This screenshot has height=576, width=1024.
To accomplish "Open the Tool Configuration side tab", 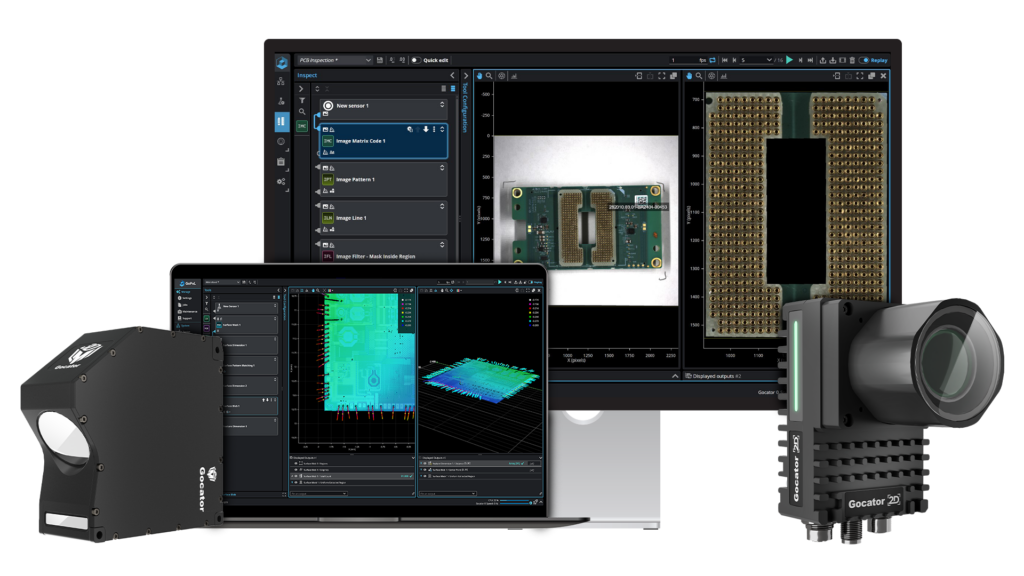I will pos(464,110).
